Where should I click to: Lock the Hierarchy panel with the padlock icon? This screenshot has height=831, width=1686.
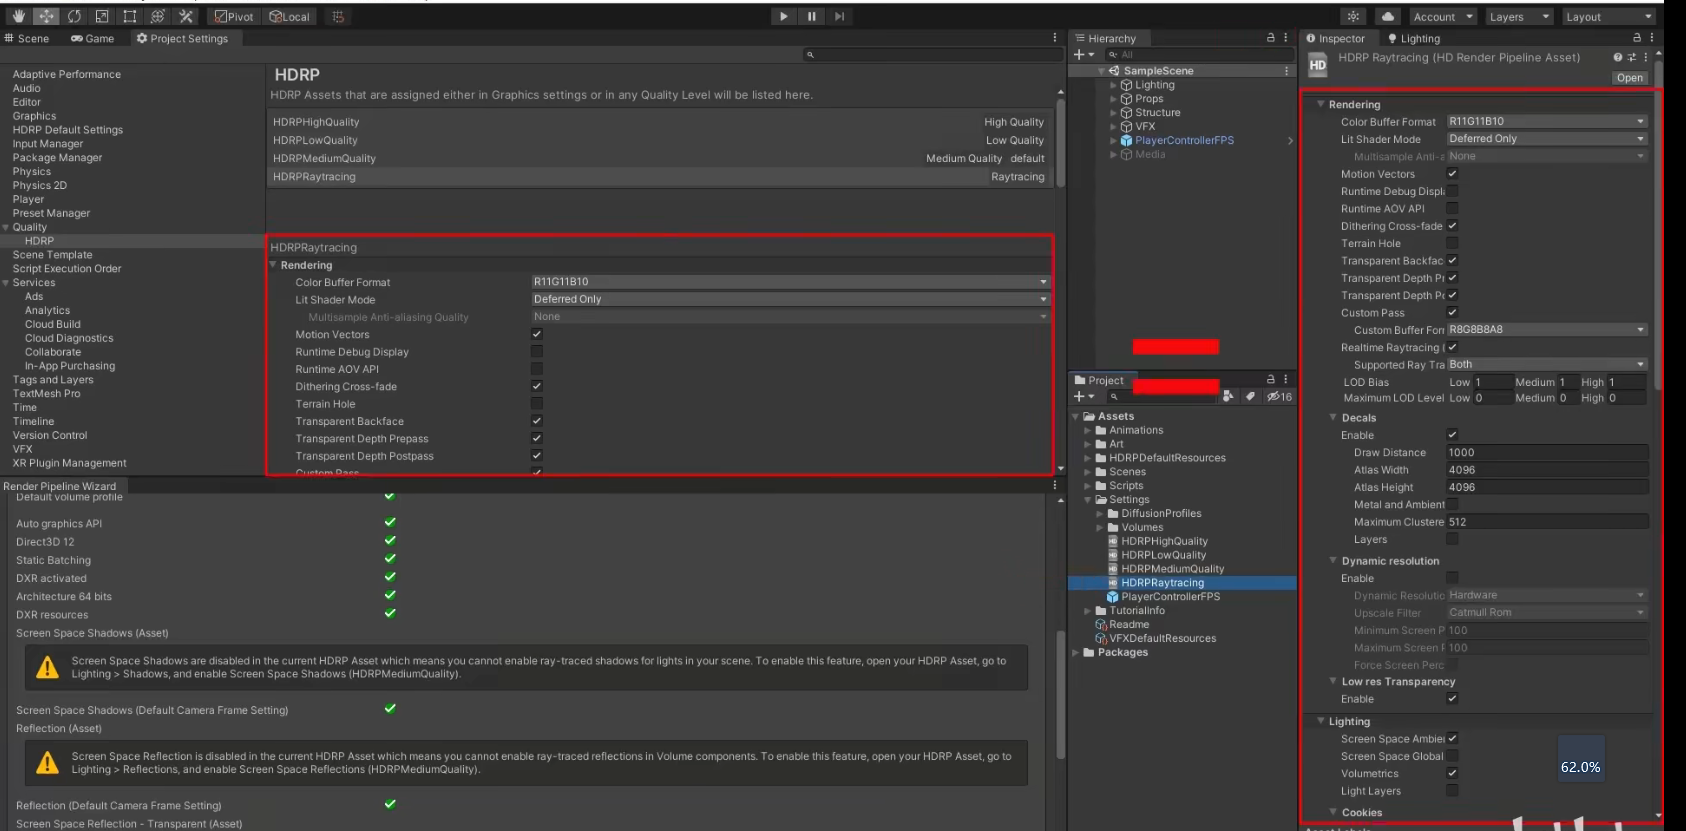pyautogui.click(x=1271, y=38)
